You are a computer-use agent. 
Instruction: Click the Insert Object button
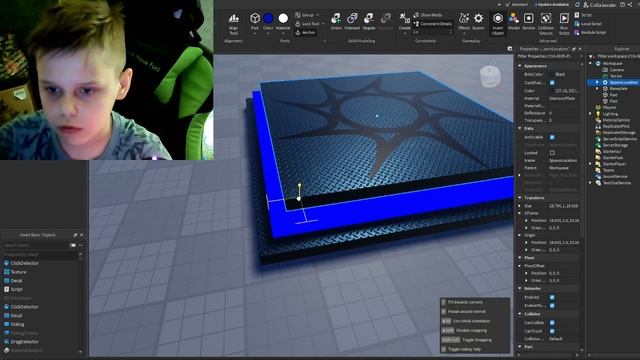point(498,24)
